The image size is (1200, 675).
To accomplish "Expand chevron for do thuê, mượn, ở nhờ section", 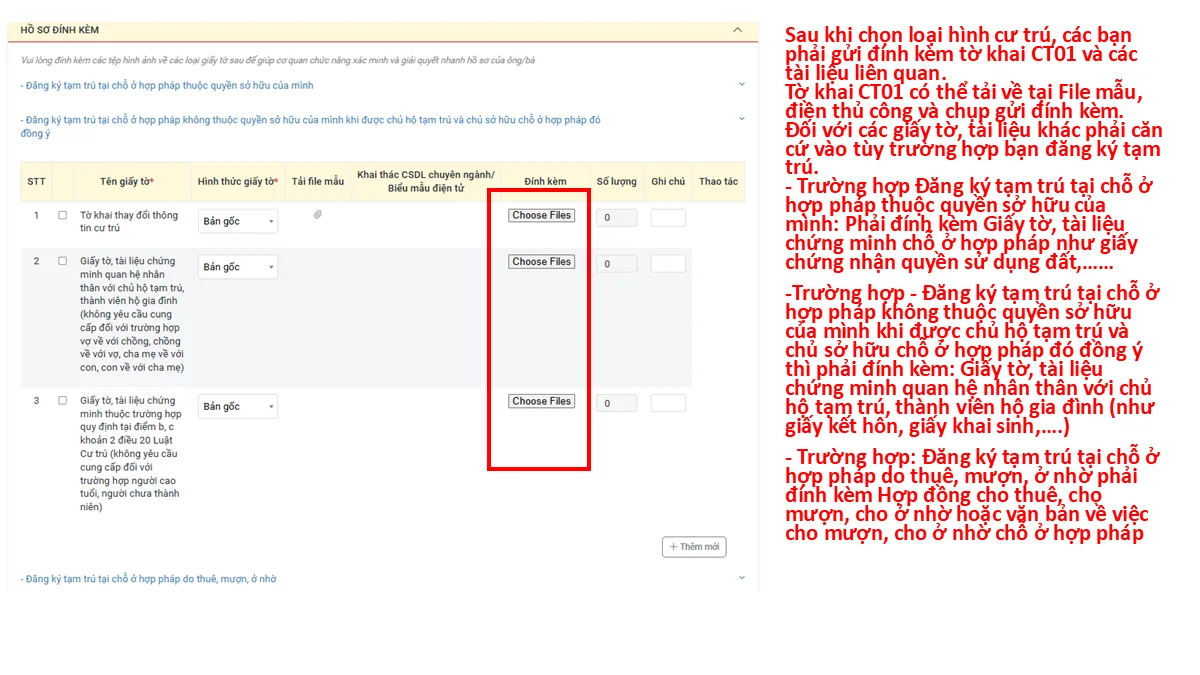I will pyautogui.click(x=742, y=578).
